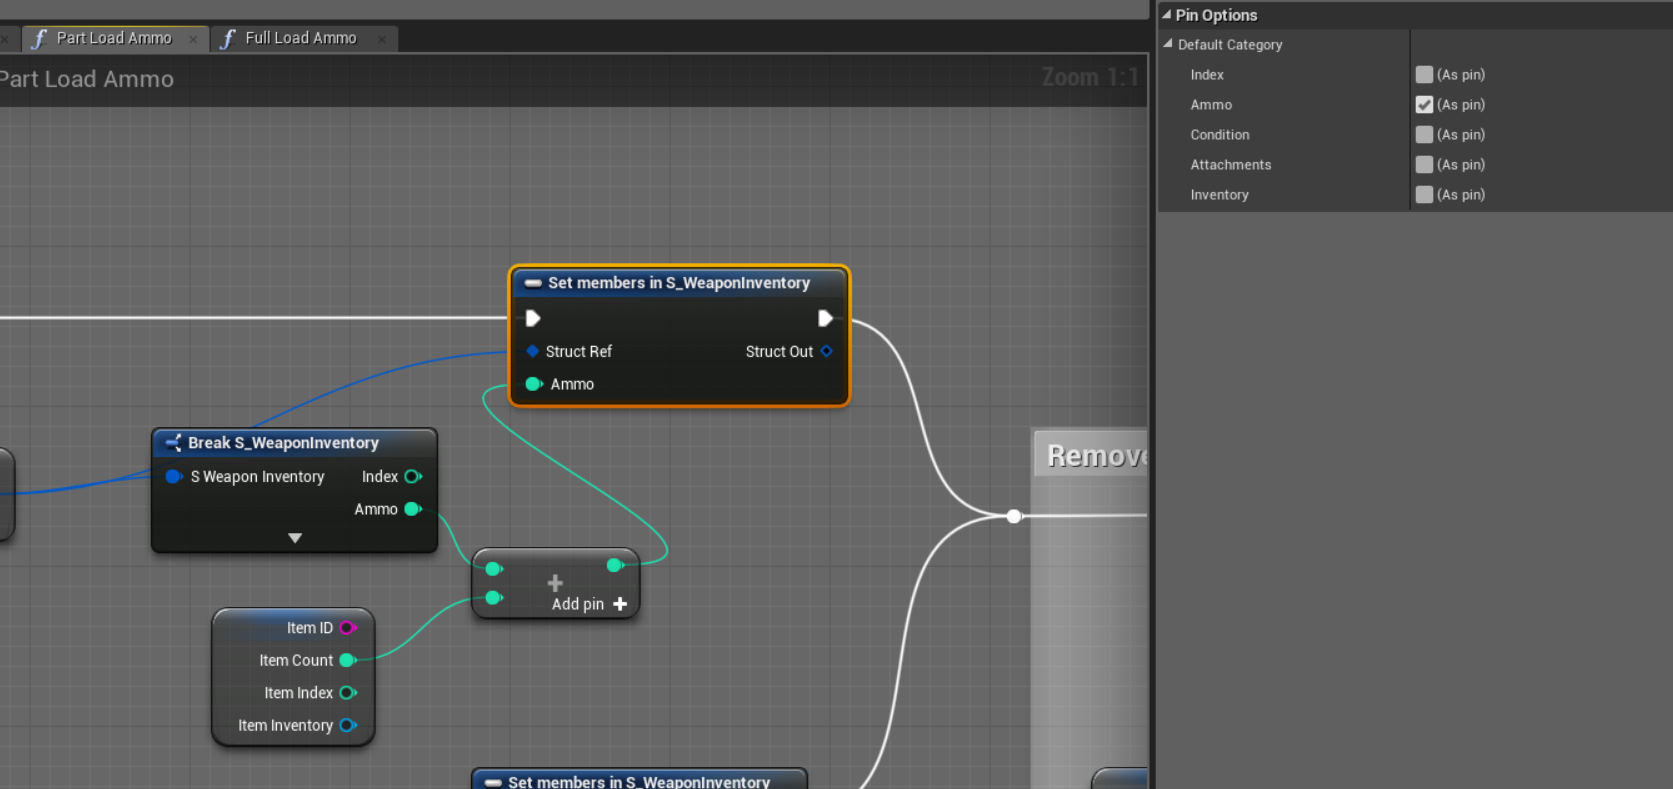Click the Item Count green output pin
The width and height of the screenshot is (1673, 789).
(347, 660)
